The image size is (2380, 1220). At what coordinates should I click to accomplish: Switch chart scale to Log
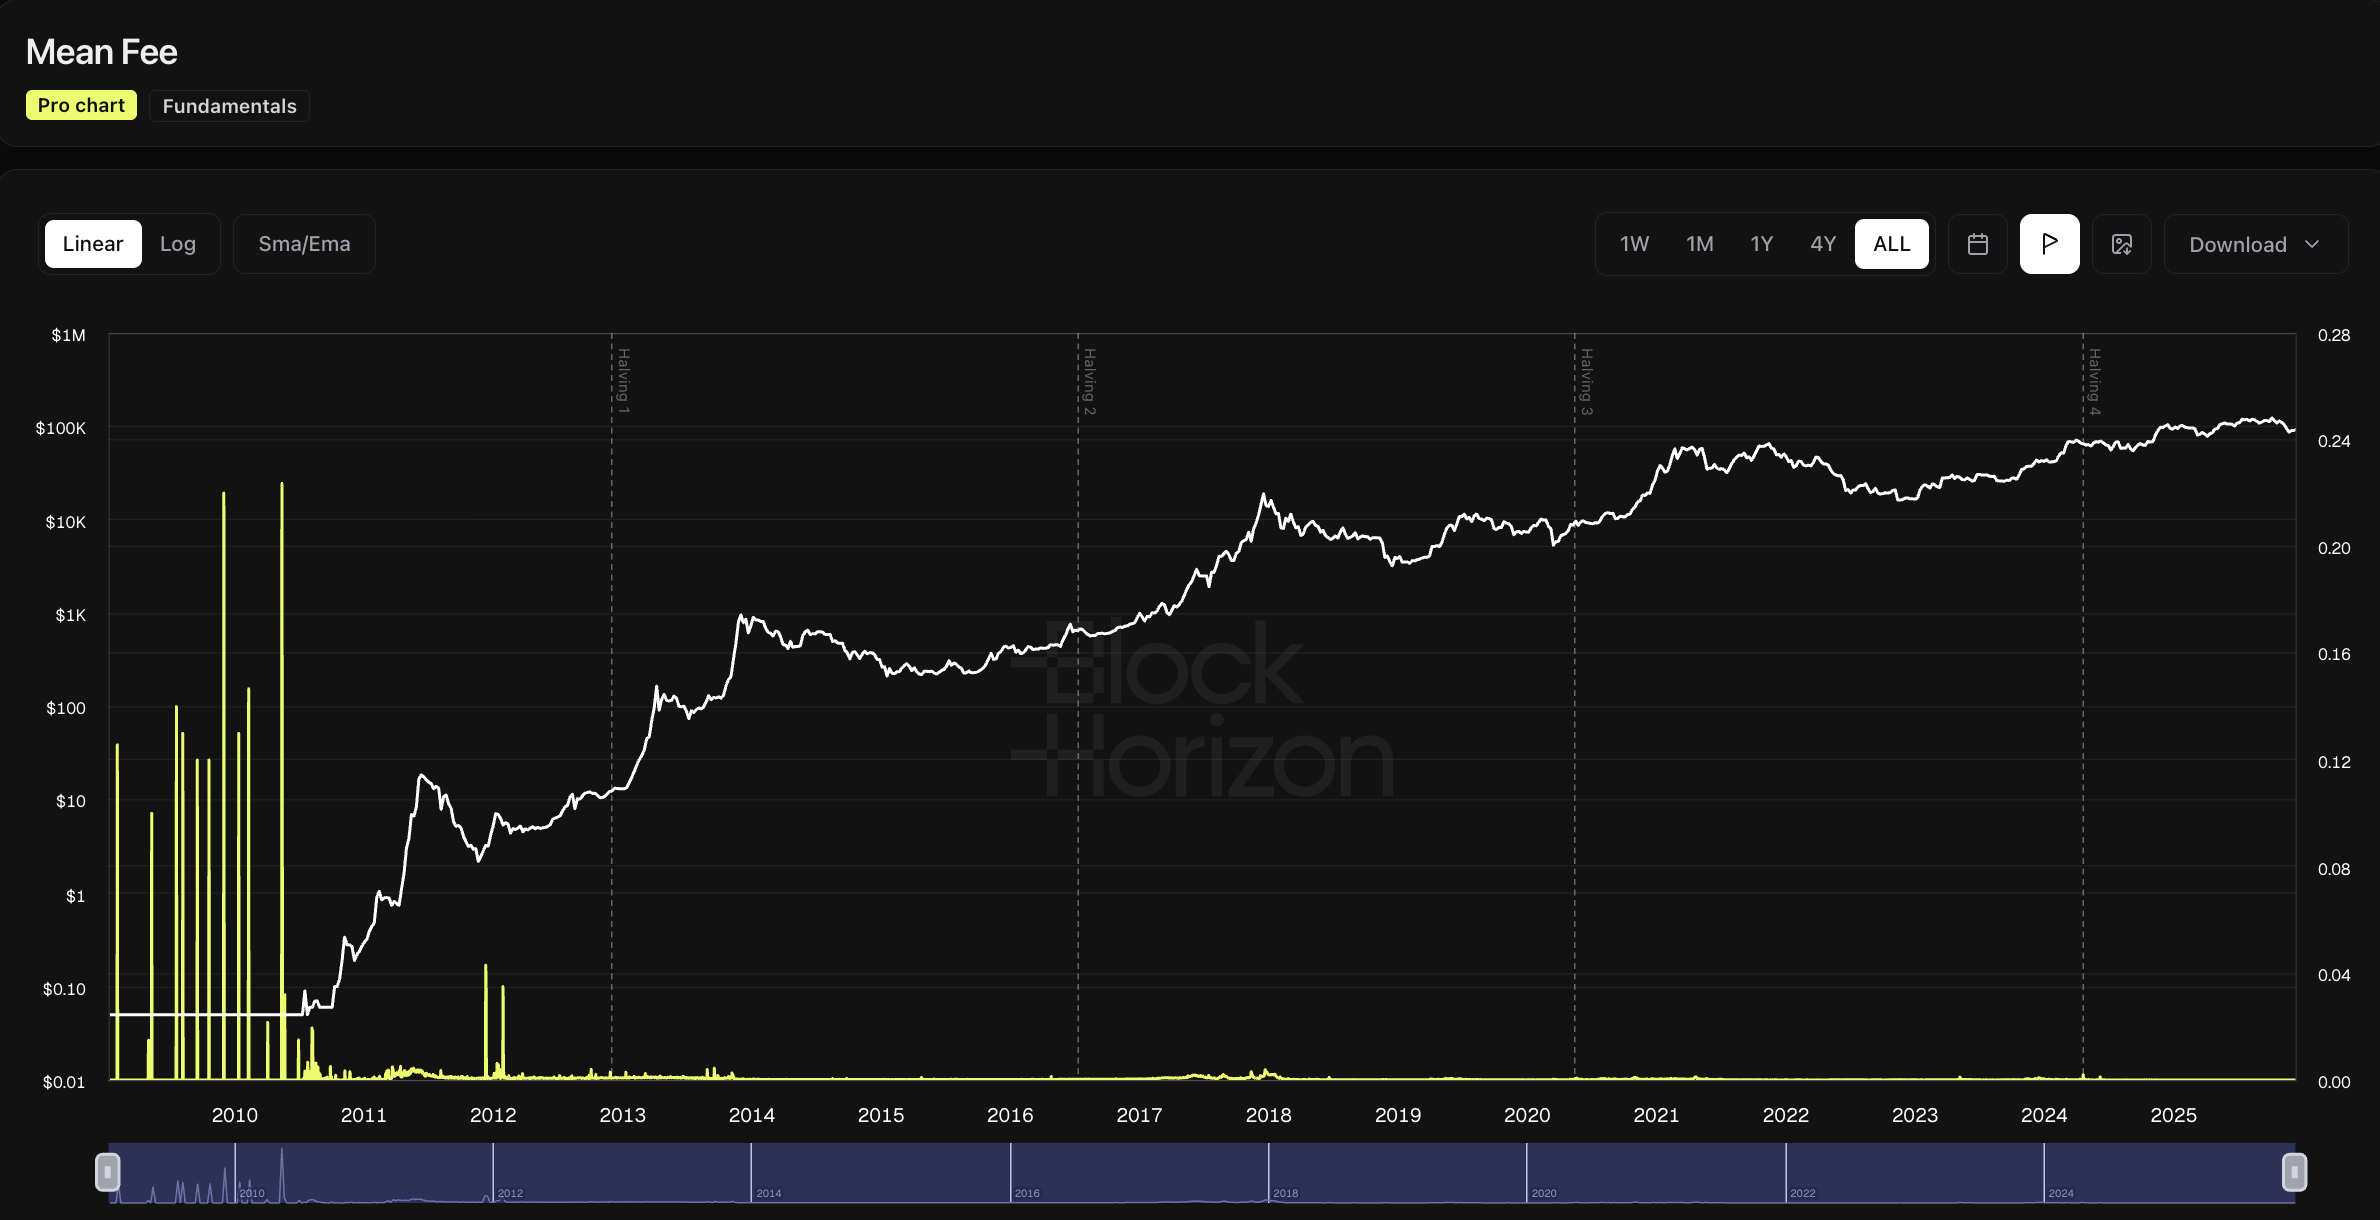tap(178, 244)
